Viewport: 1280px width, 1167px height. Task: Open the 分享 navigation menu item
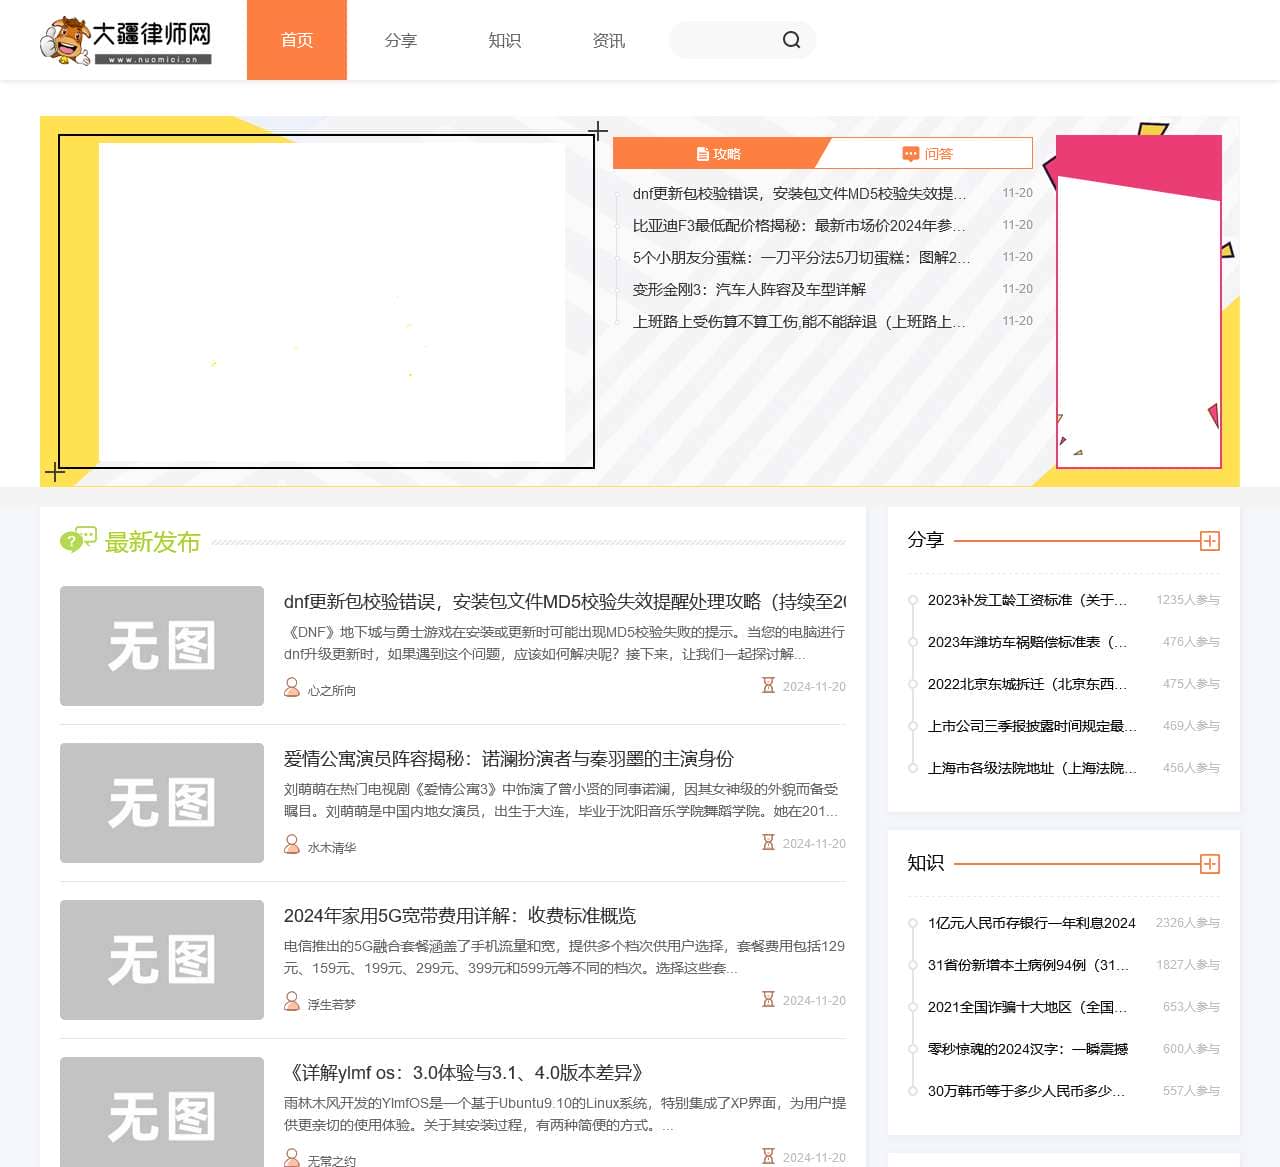[401, 40]
